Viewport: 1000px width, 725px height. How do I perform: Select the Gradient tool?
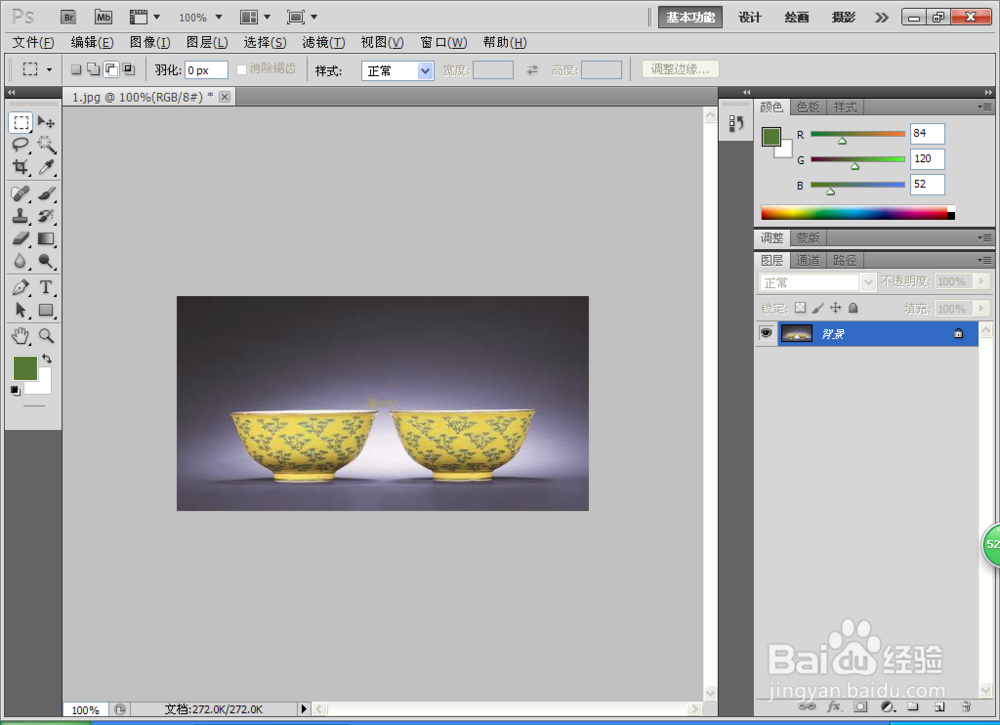pyautogui.click(x=46, y=238)
